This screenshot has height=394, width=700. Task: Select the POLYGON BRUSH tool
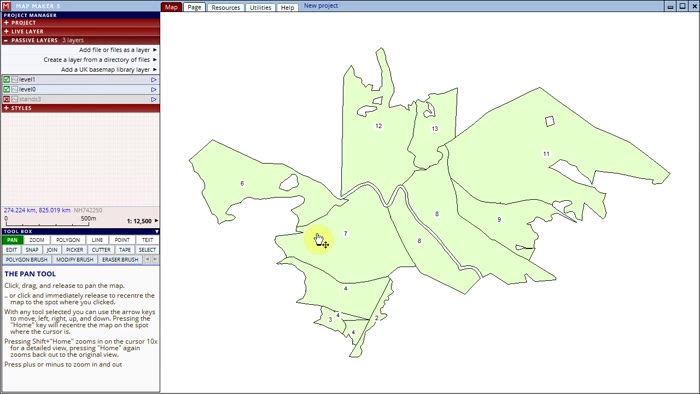click(27, 260)
